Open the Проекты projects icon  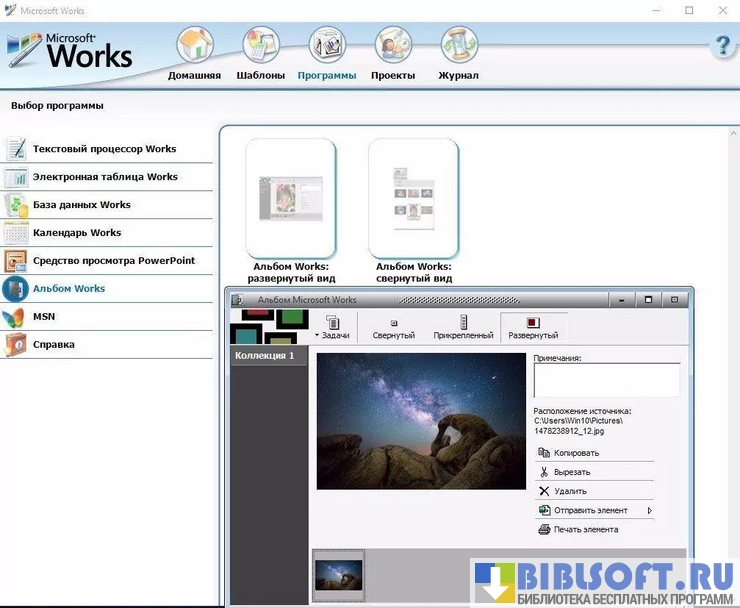coord(393,46)
